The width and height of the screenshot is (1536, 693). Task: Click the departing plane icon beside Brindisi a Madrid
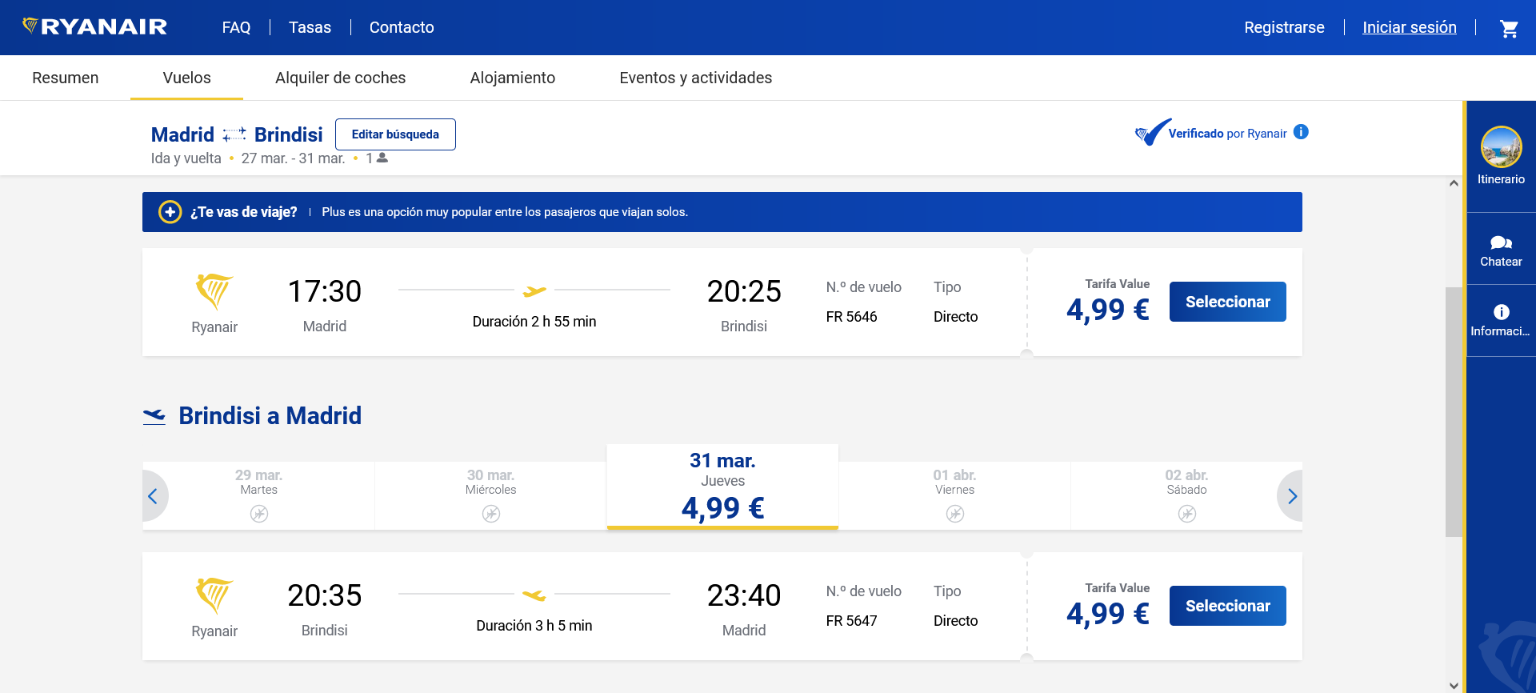(154, 416)
